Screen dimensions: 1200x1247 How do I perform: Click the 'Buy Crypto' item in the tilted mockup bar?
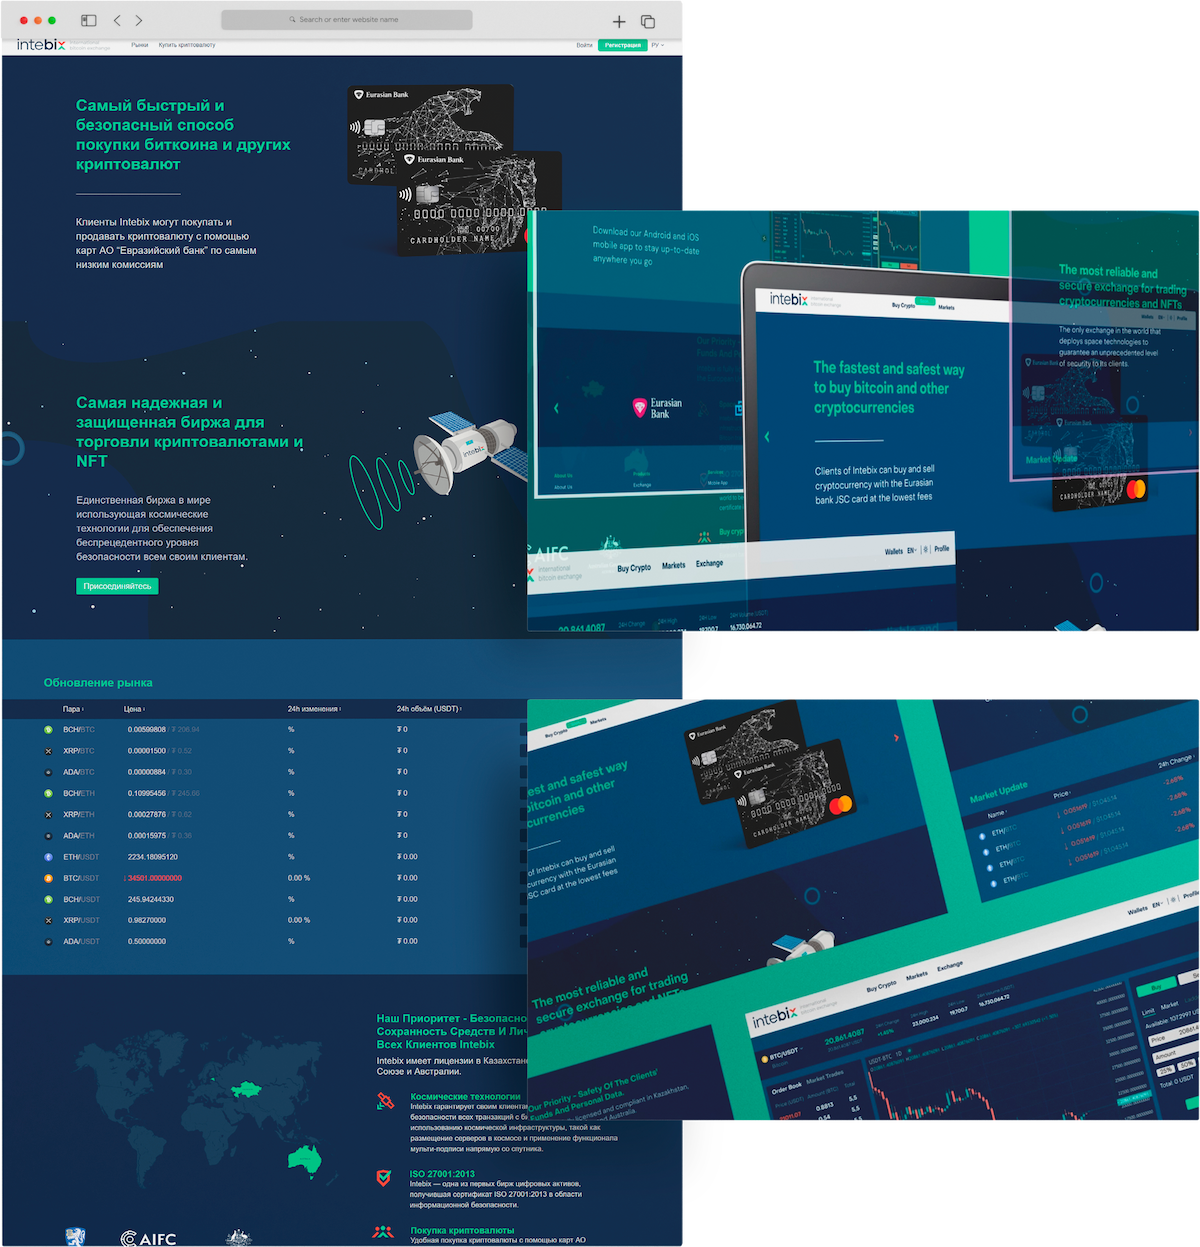(634, 568)
